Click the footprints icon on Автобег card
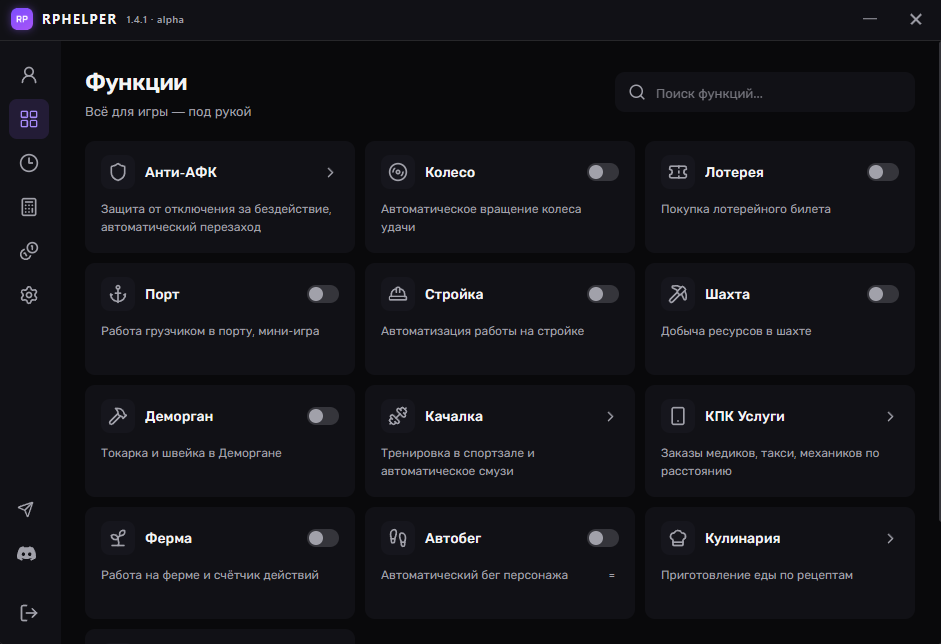941x644 pixels. click(x=398, y=538)
